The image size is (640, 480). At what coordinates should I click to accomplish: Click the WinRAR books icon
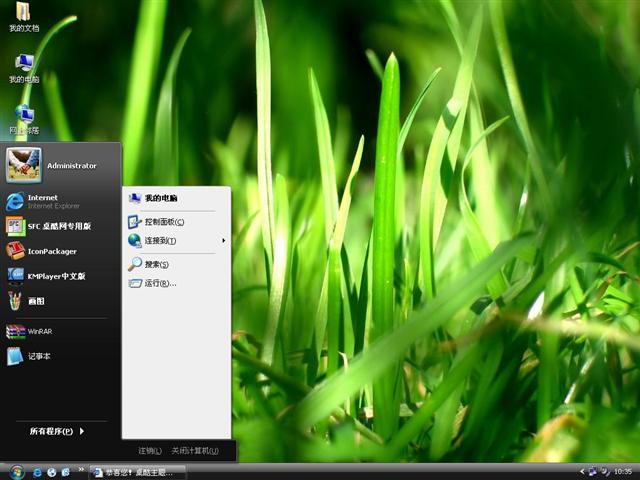pos(16,331)
